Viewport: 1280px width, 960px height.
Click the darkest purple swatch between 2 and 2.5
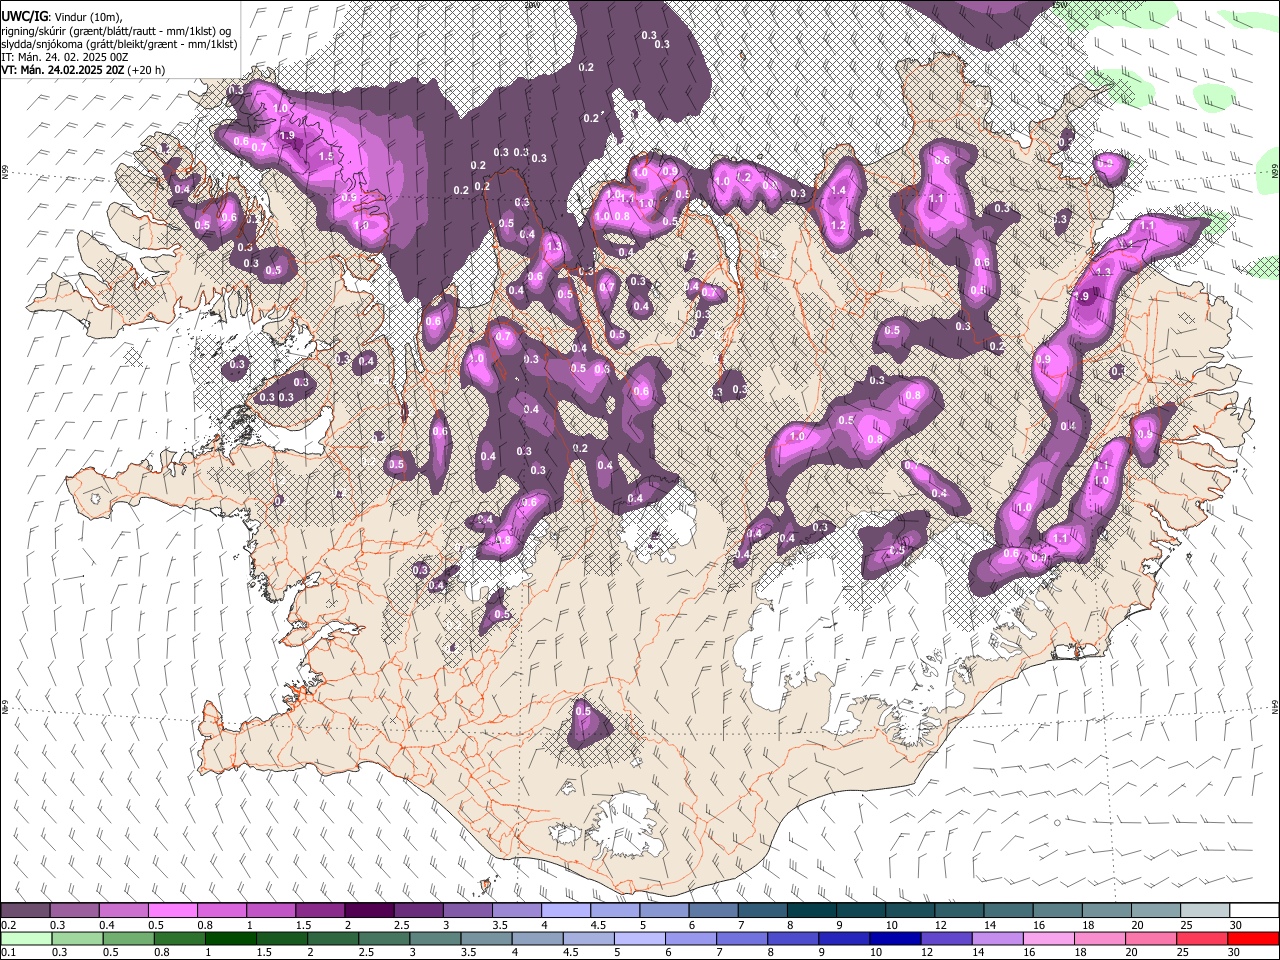pos(369,911)
